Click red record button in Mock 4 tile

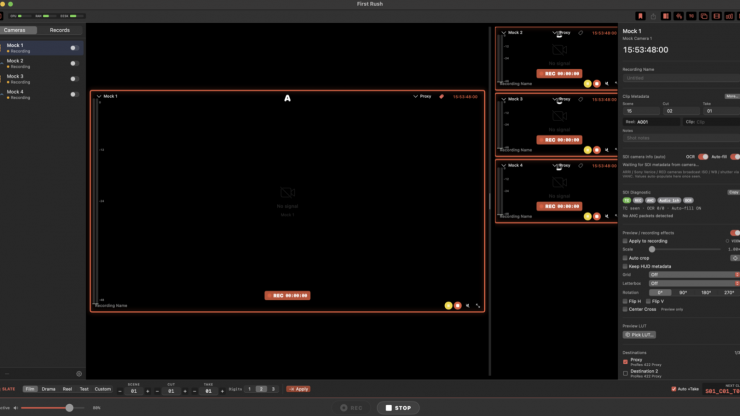pyautogui.click(x=597, y=216)
